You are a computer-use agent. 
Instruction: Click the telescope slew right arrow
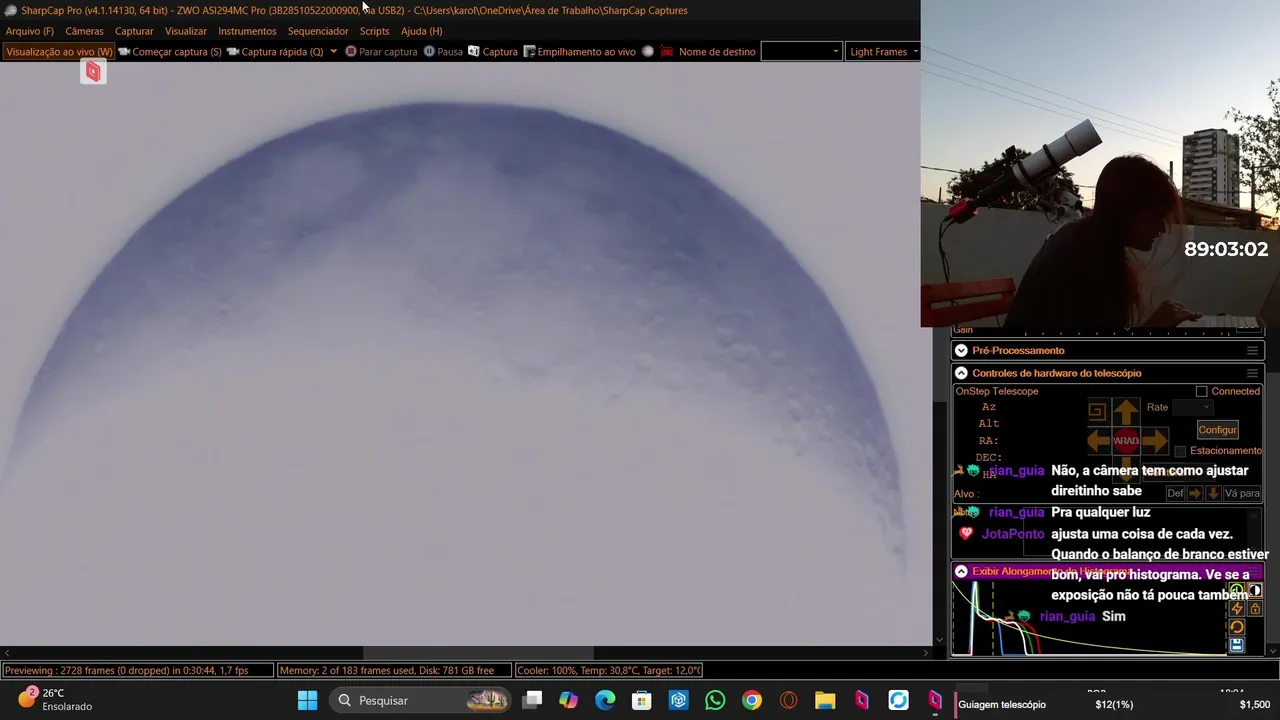pyautogui.click(x=1155, y=440)
